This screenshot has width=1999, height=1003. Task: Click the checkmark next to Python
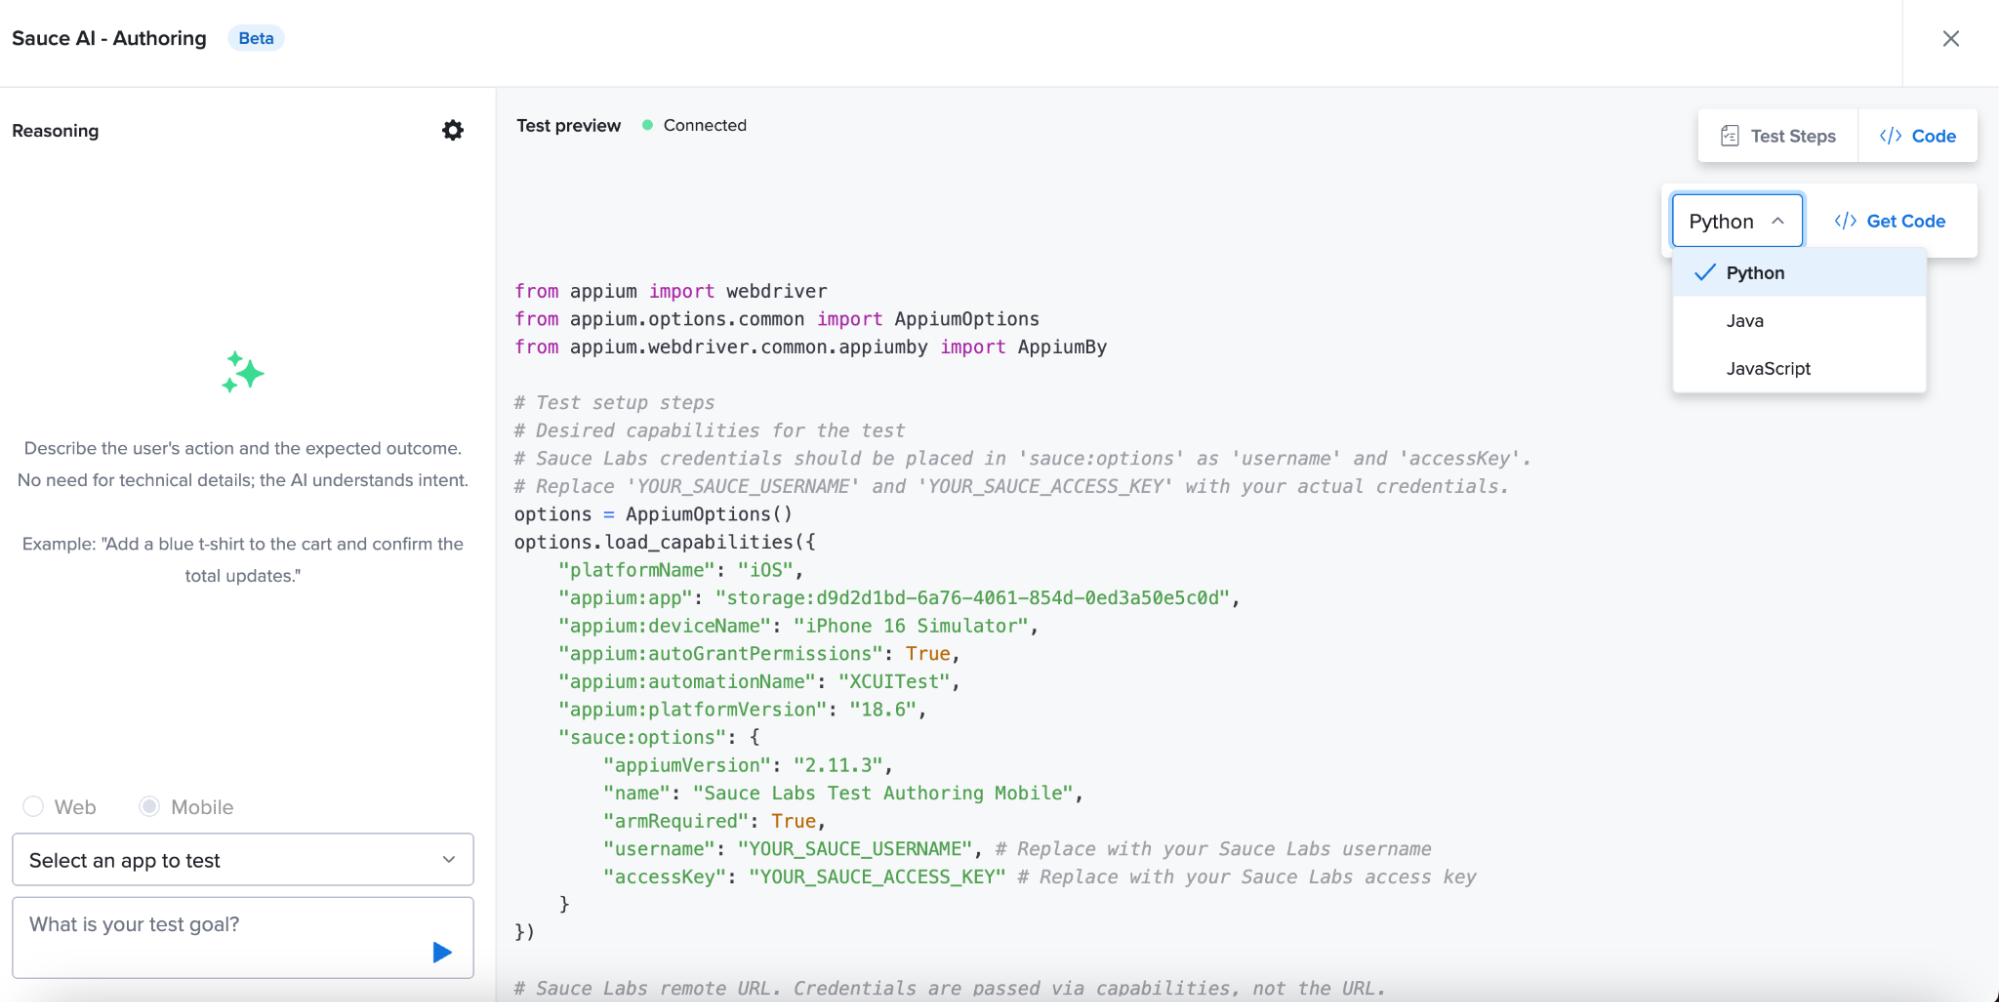coord(1704,272)
